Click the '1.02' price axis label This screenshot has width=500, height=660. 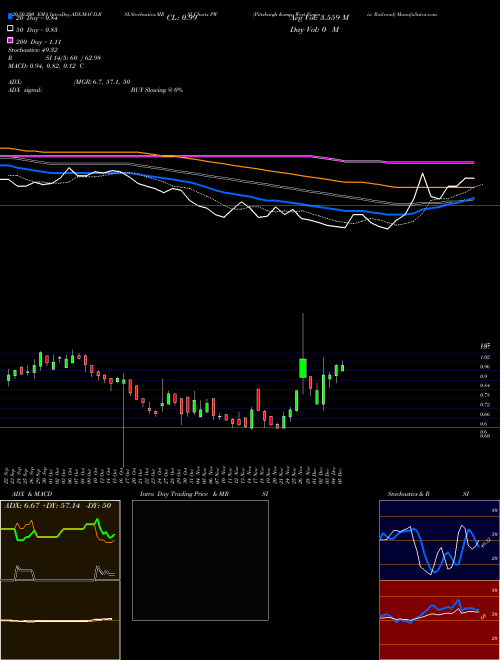pyautogui.click(x=484, y=357)
